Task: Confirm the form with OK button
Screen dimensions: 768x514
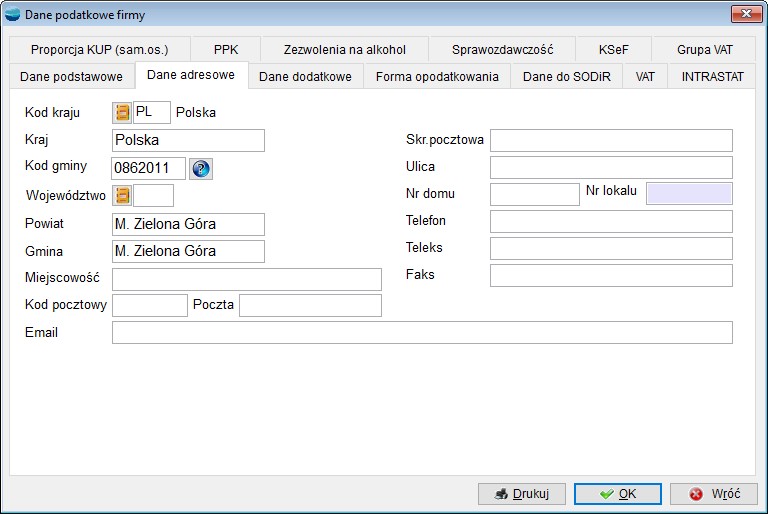Action: [616, 494]
